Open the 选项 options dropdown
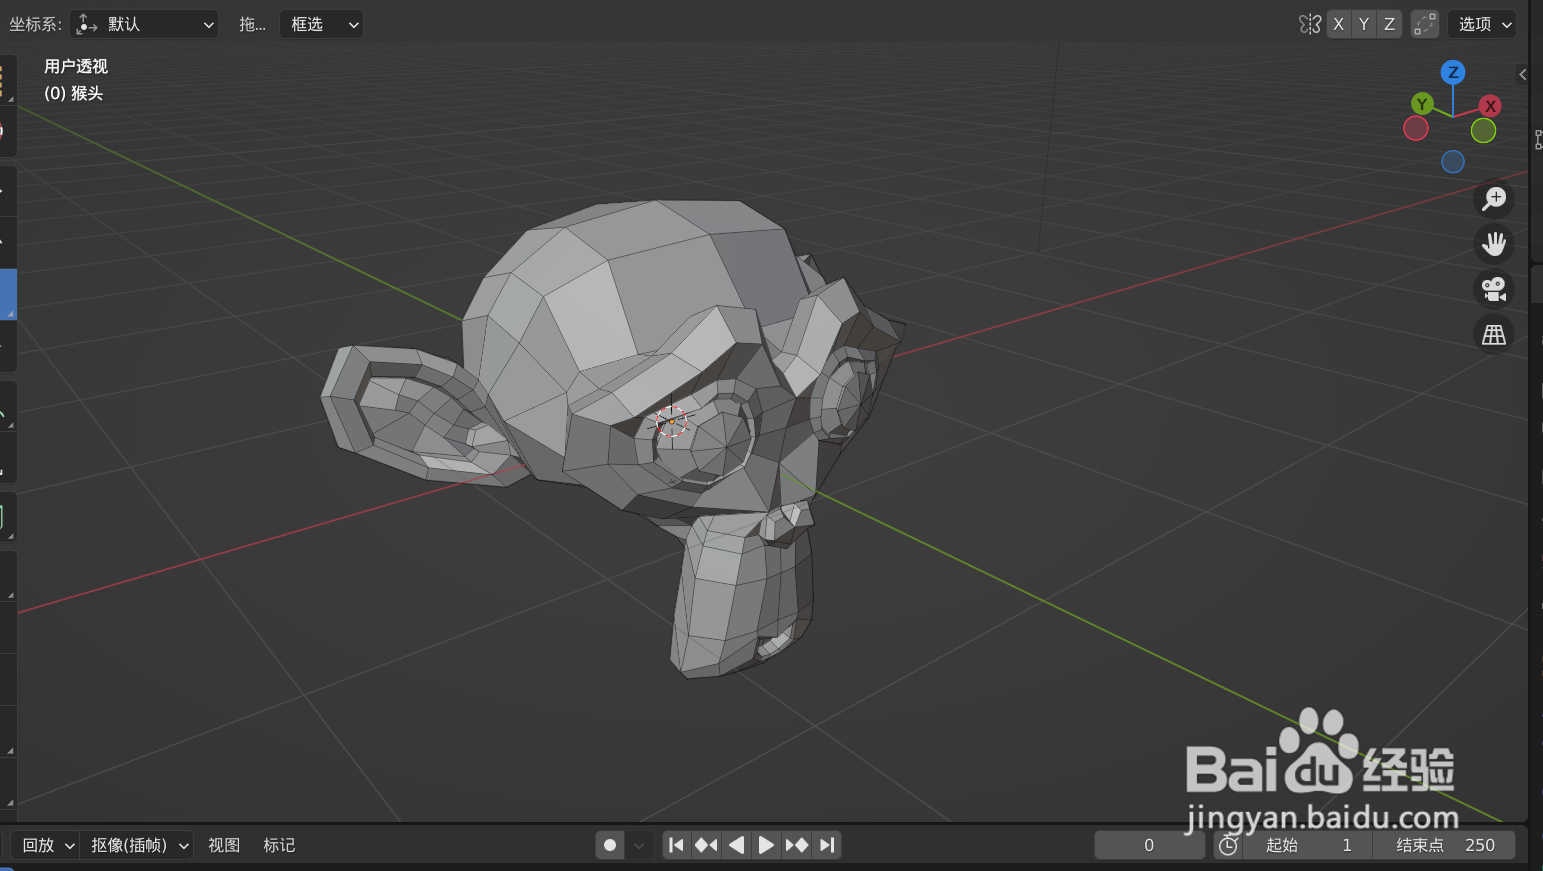The width and height of the screenshot is (1543, 871). coord(1482,24)
